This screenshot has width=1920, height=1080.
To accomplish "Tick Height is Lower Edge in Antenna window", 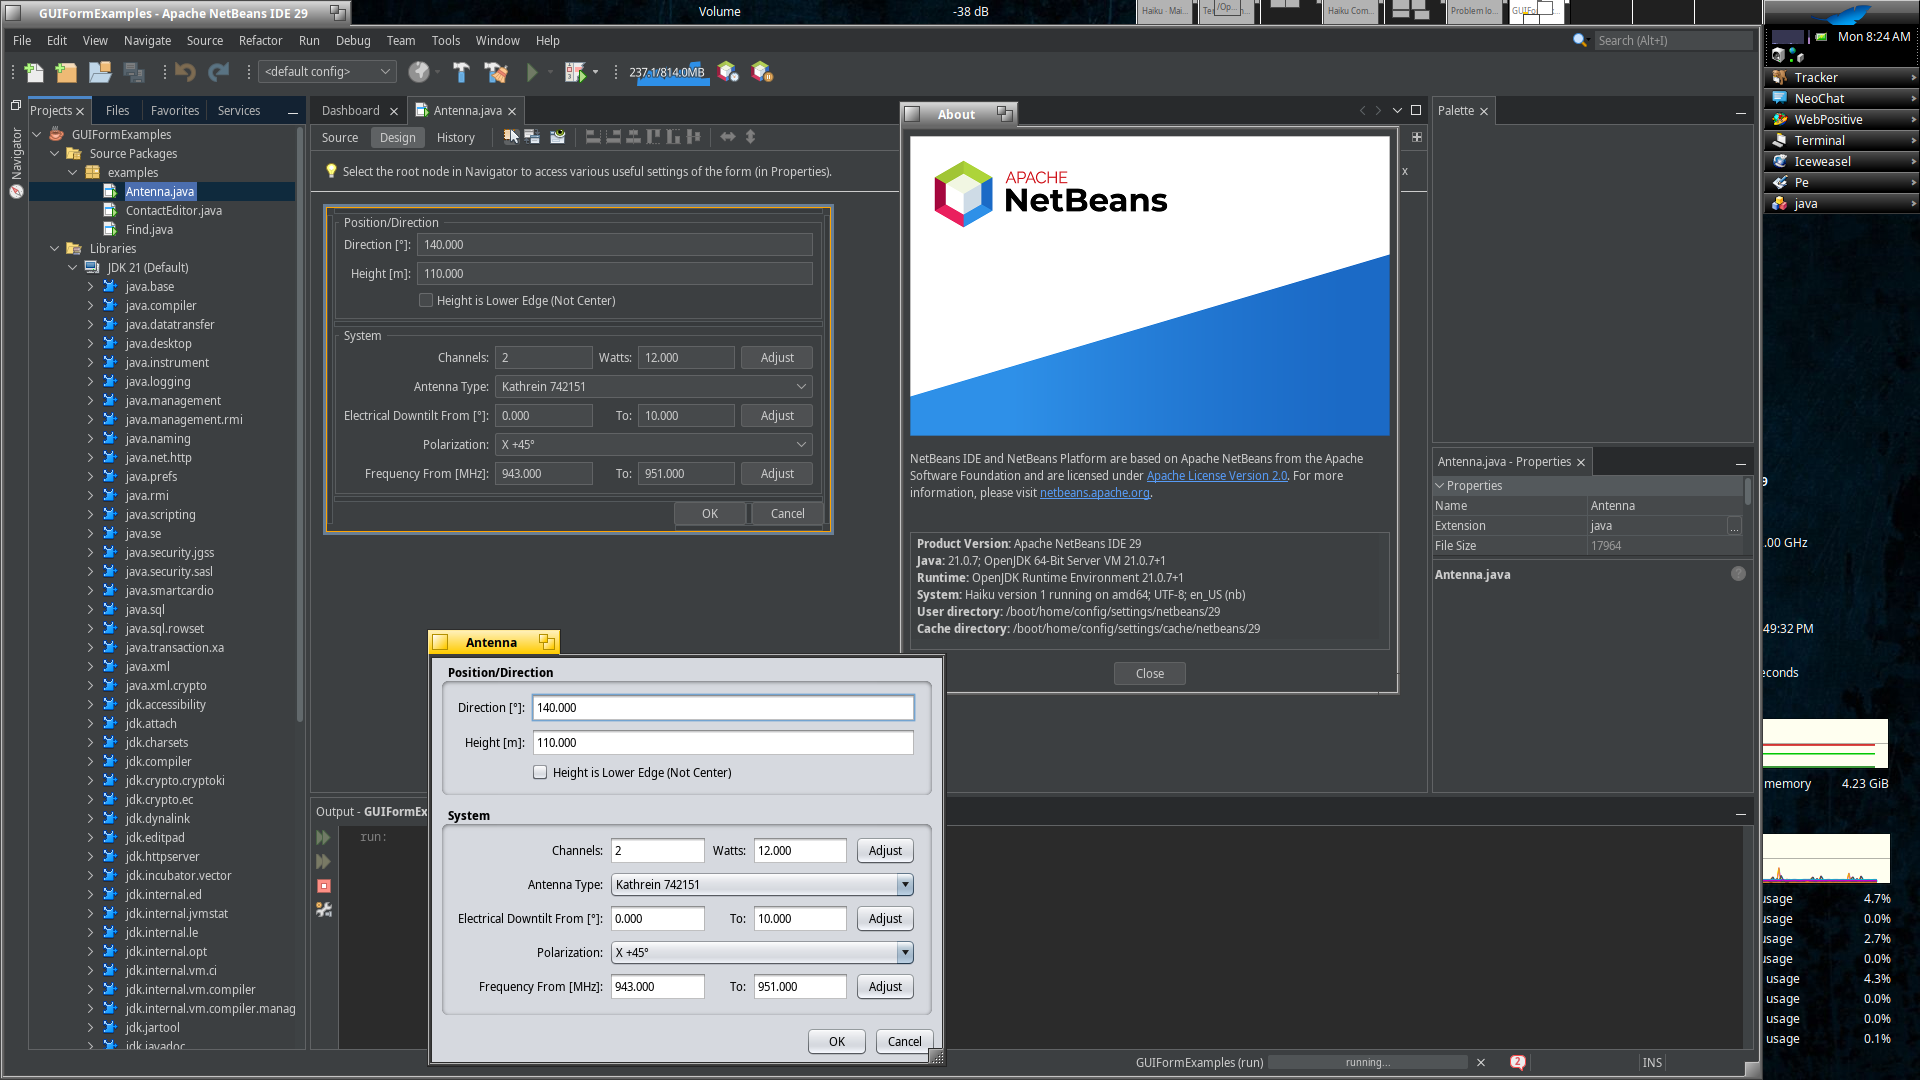I will 540,773.
